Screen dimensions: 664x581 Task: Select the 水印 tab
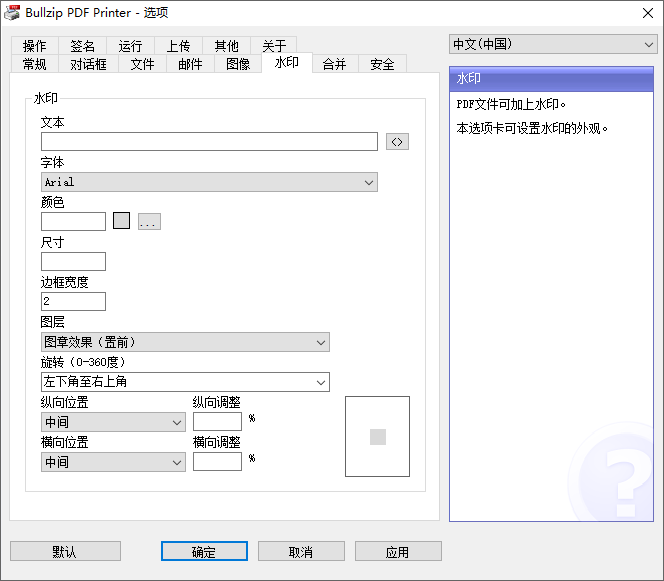coord(287,63)
